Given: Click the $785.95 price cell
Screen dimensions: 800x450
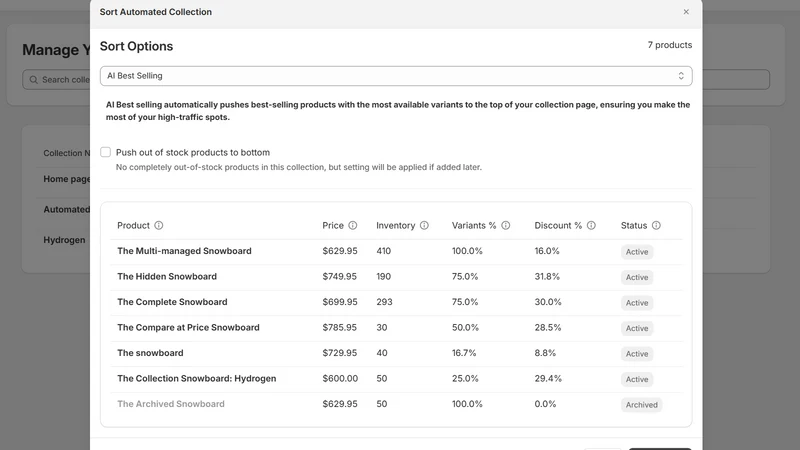Looking at the screenshot, I should point(339,328).
